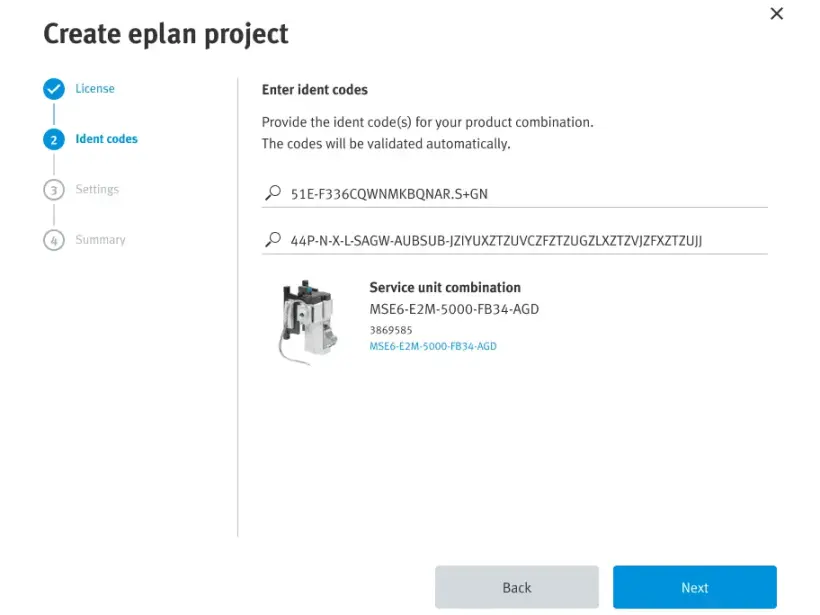Select the Ident codes step label

coord(106,139)
